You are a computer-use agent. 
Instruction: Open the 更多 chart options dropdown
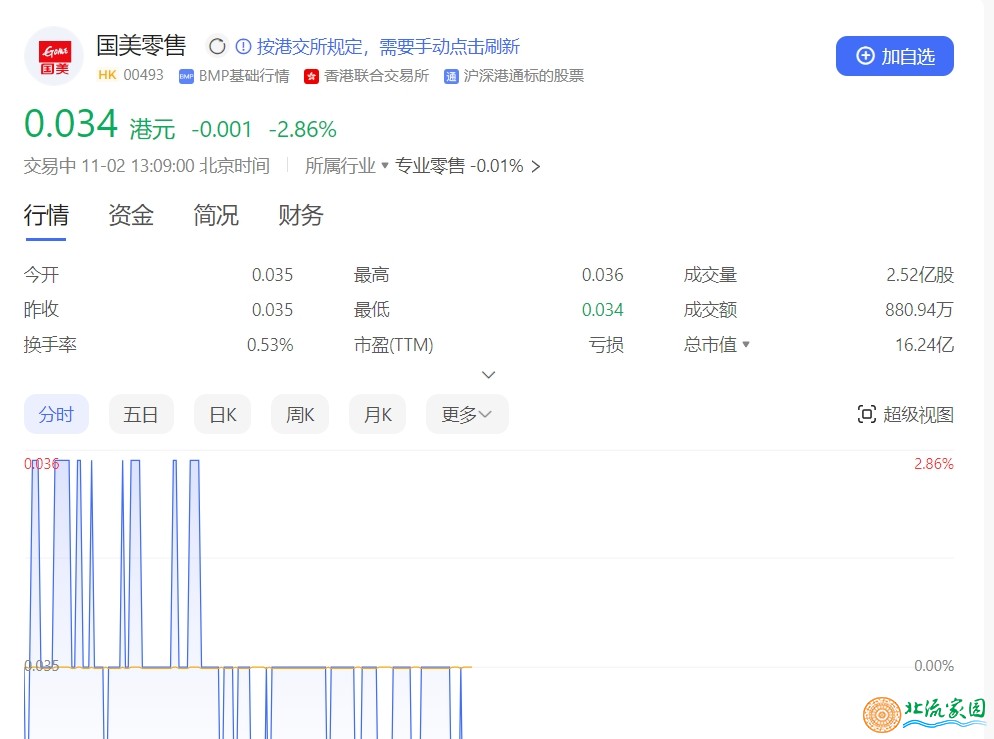click(x=467, y=414)
